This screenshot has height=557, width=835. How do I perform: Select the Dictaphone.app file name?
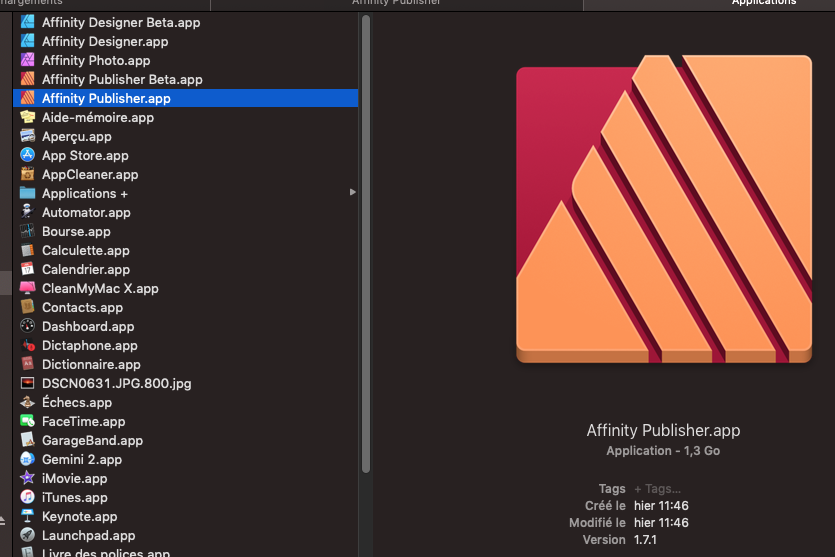click(89, 346)
